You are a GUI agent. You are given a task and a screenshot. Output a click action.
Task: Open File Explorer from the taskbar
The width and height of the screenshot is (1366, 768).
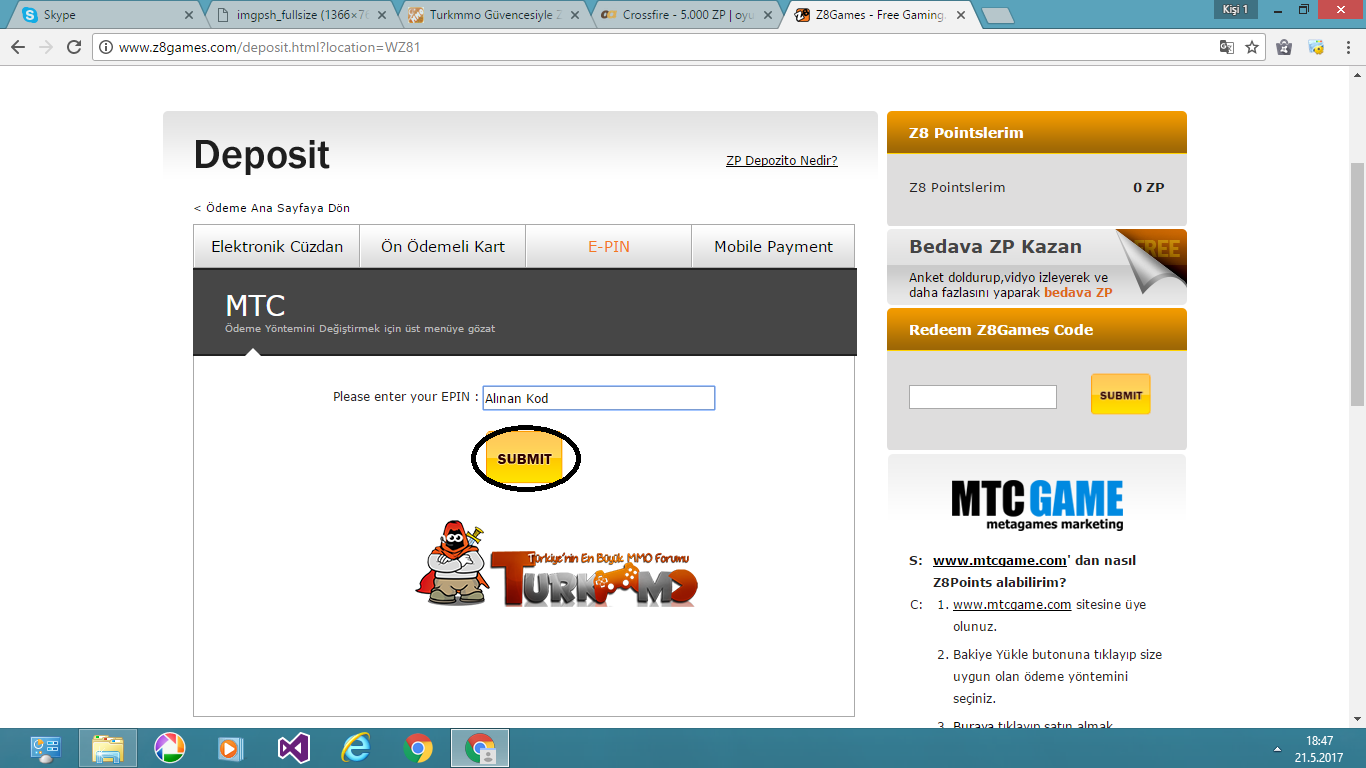pos(107,748)
